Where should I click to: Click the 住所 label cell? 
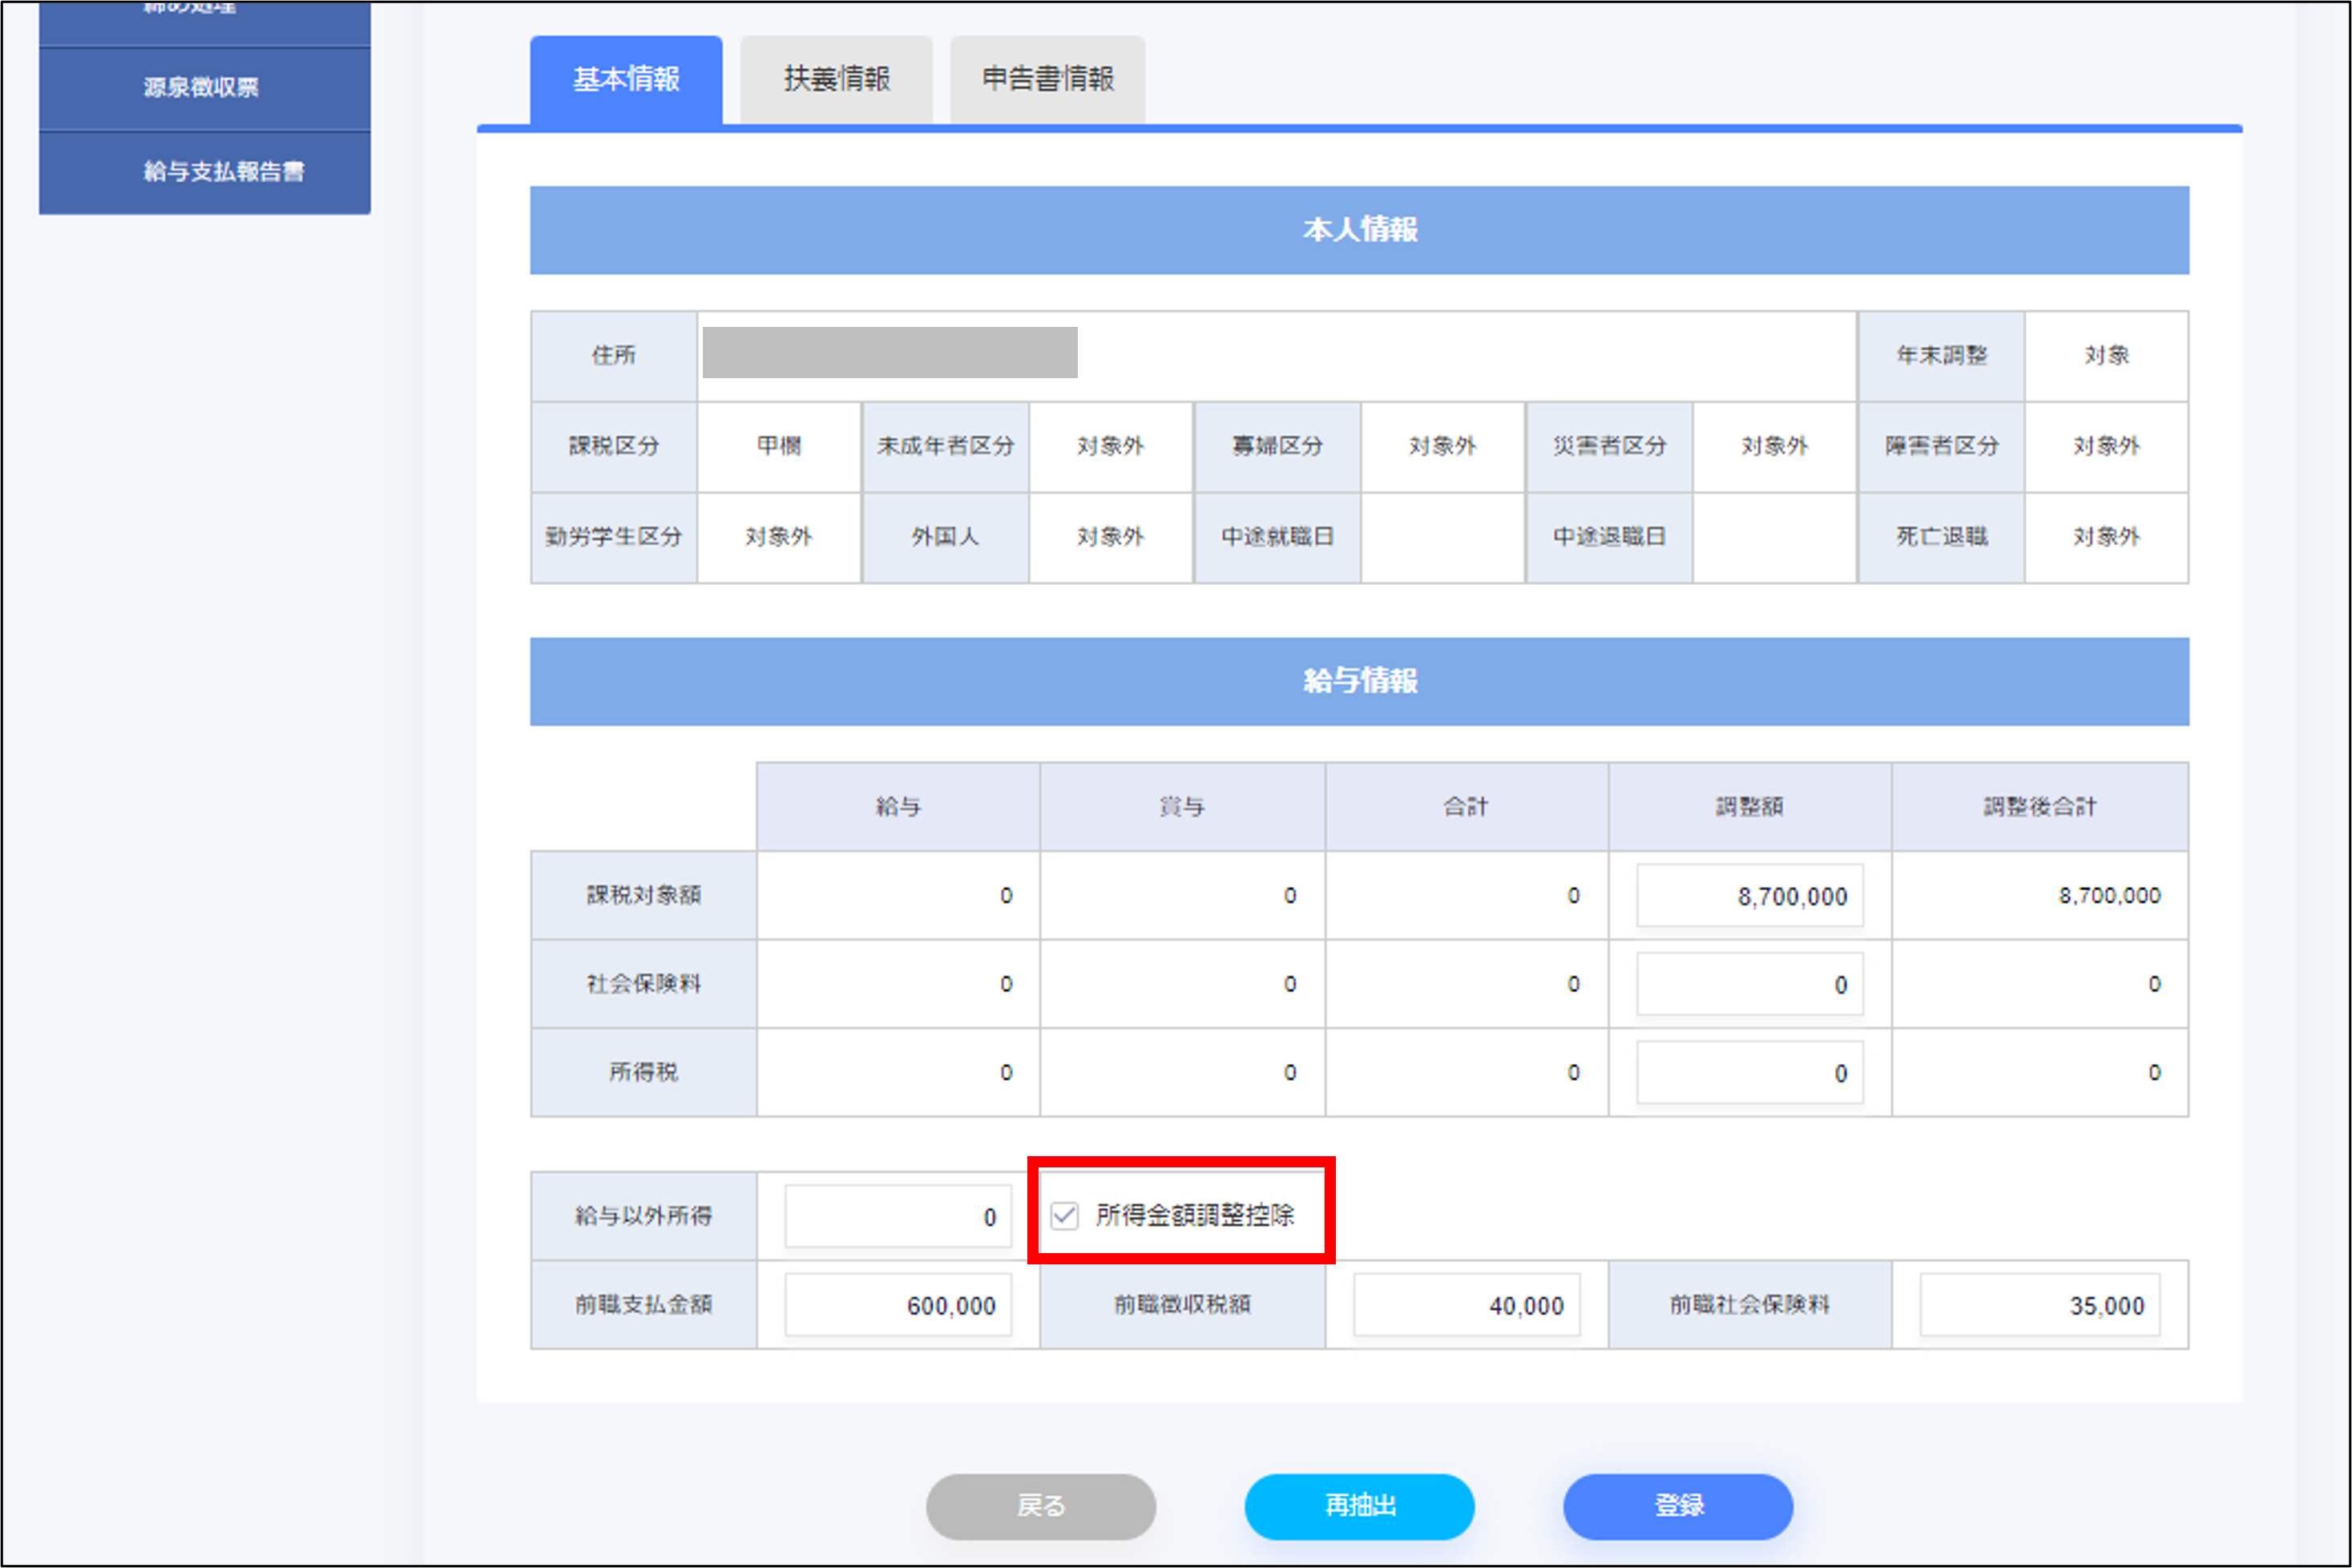click(614, 356)
